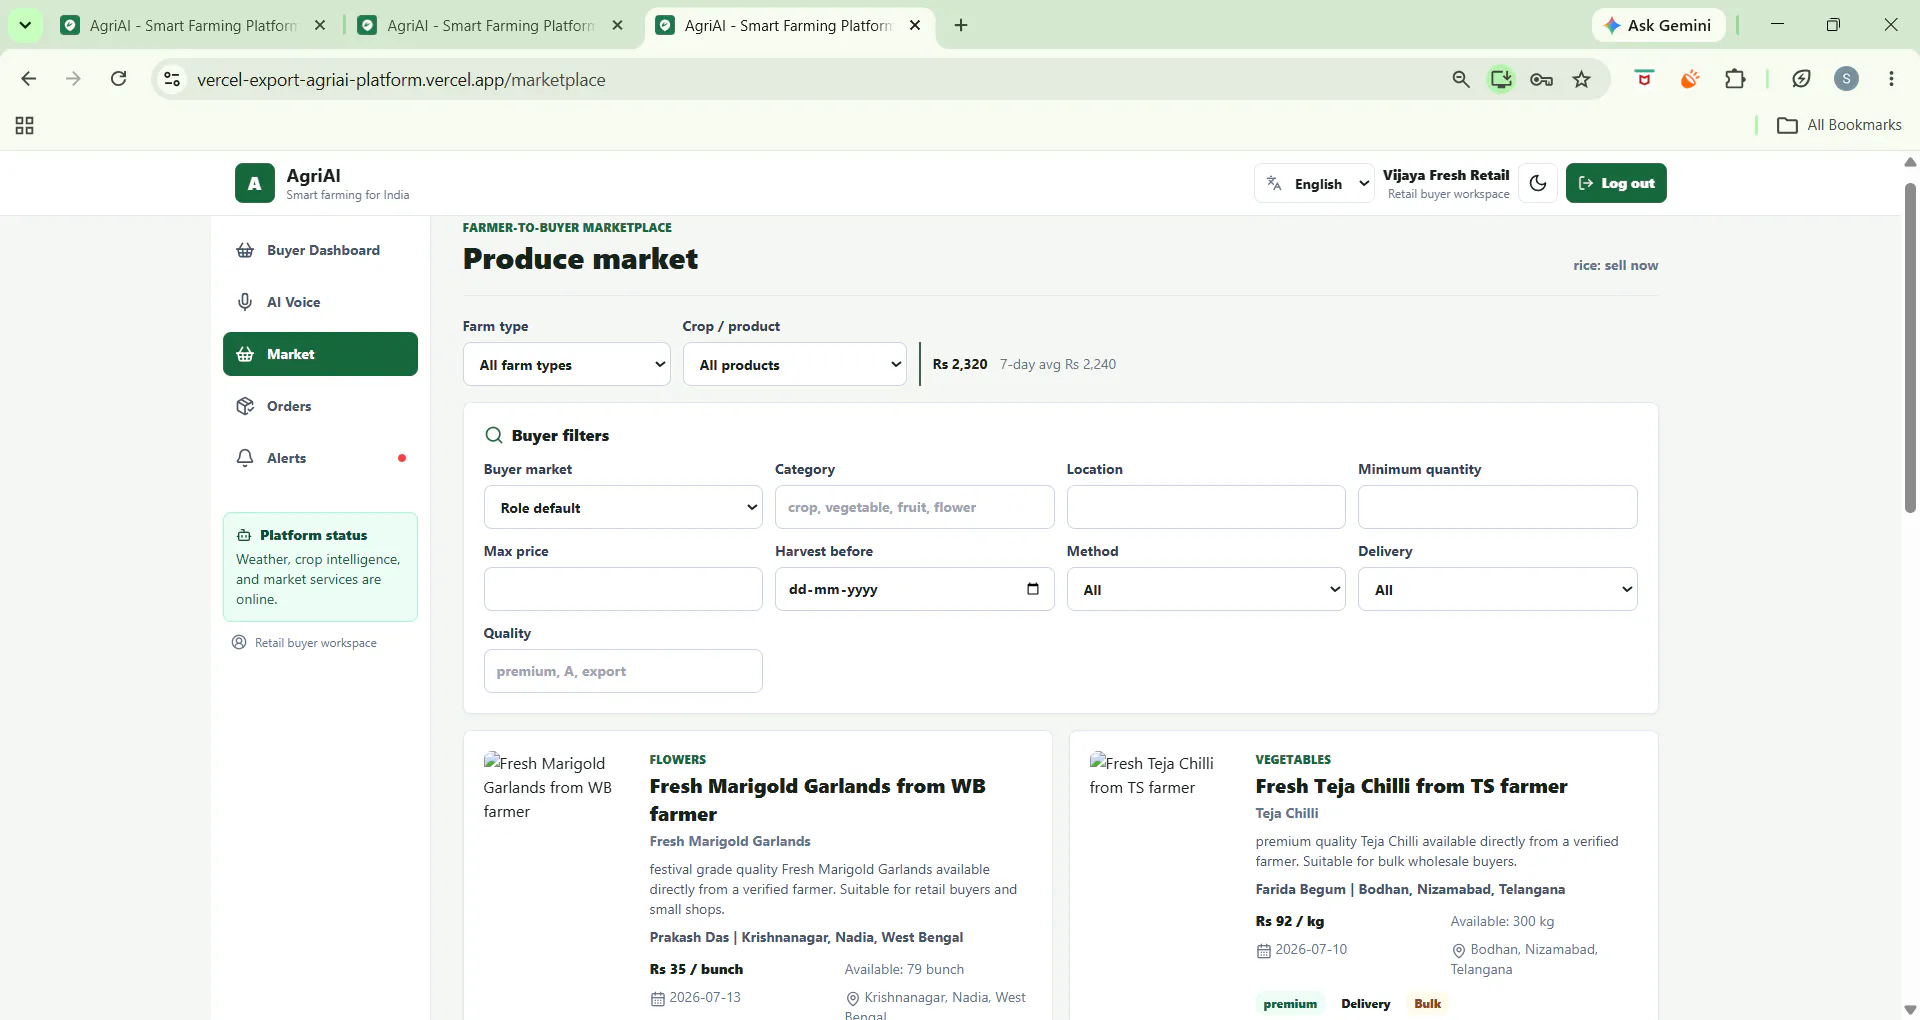Viewport: 1920px width, 1020px height.
Task: Click the Ask Gemini button
Action: tap(1658, 25)
